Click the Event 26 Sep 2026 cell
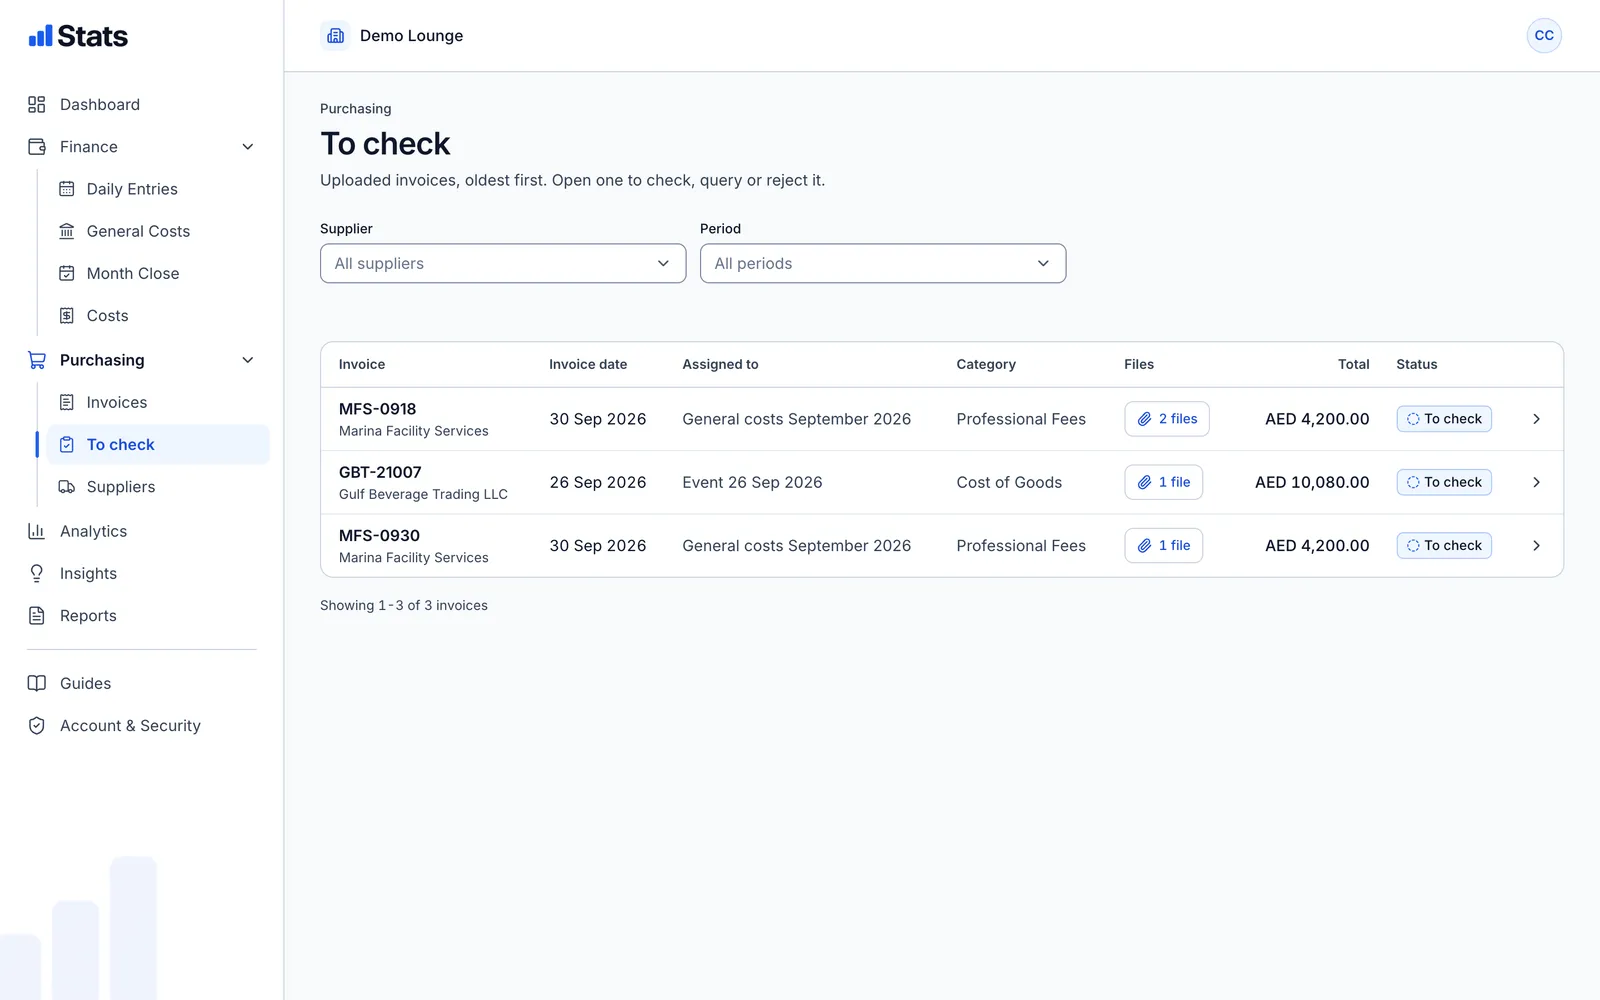 pyautogui.click(x=752, y=482)
